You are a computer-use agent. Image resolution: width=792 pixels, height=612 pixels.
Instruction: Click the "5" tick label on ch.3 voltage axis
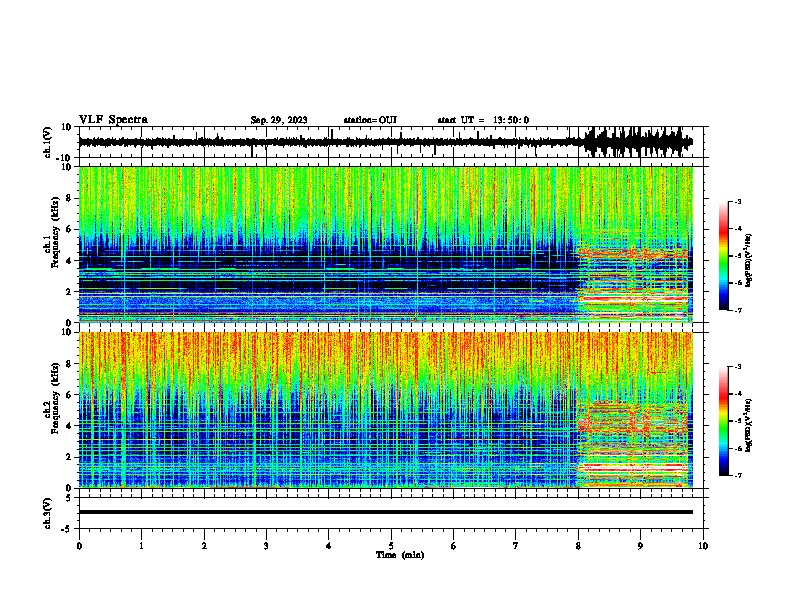coord(69,498)
